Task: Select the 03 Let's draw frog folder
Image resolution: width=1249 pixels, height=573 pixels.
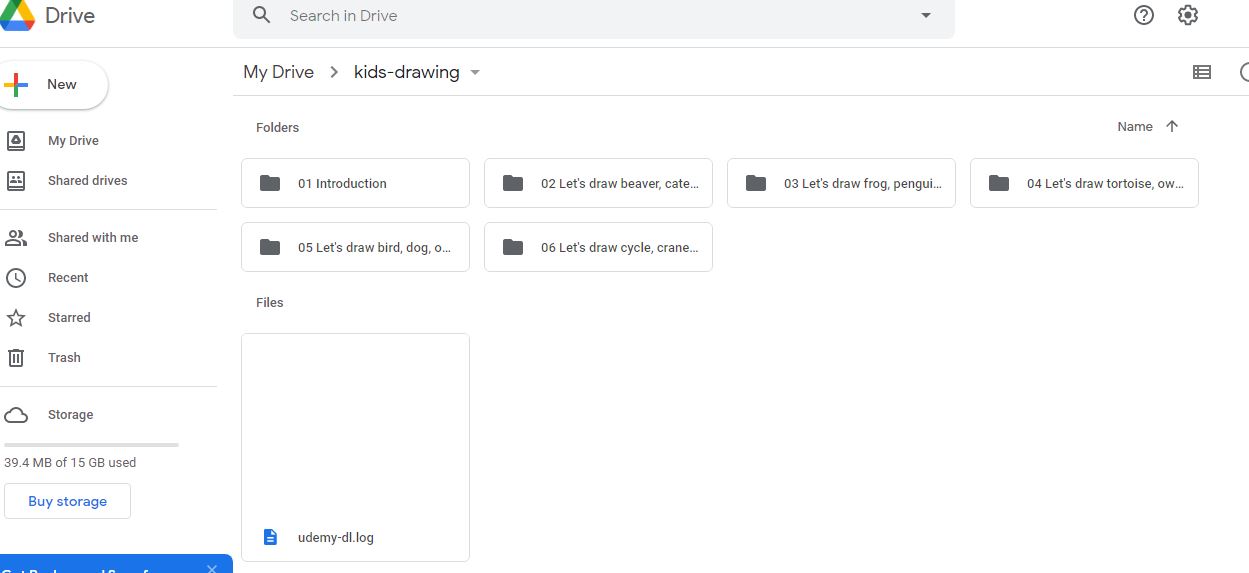Action: [841, 183]
